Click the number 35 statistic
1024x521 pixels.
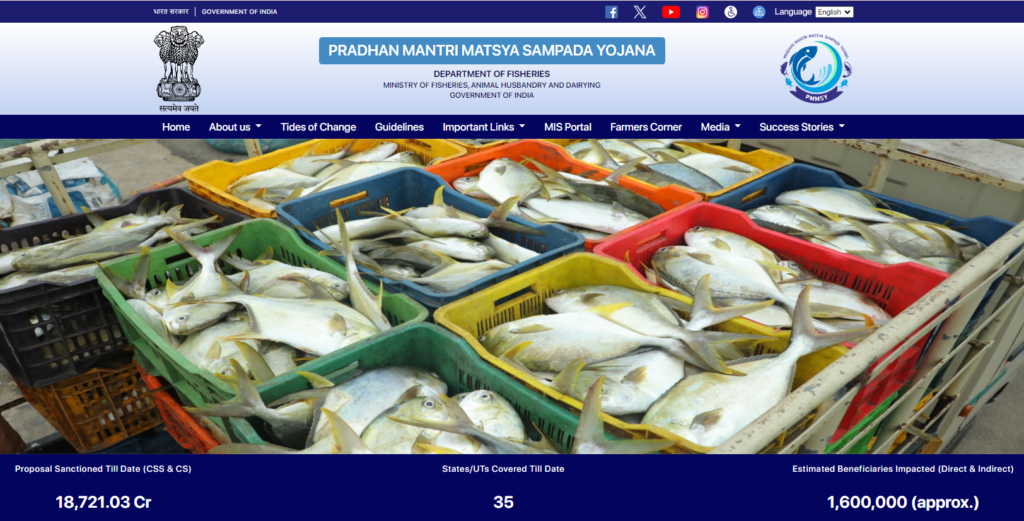tap(503, 502)
